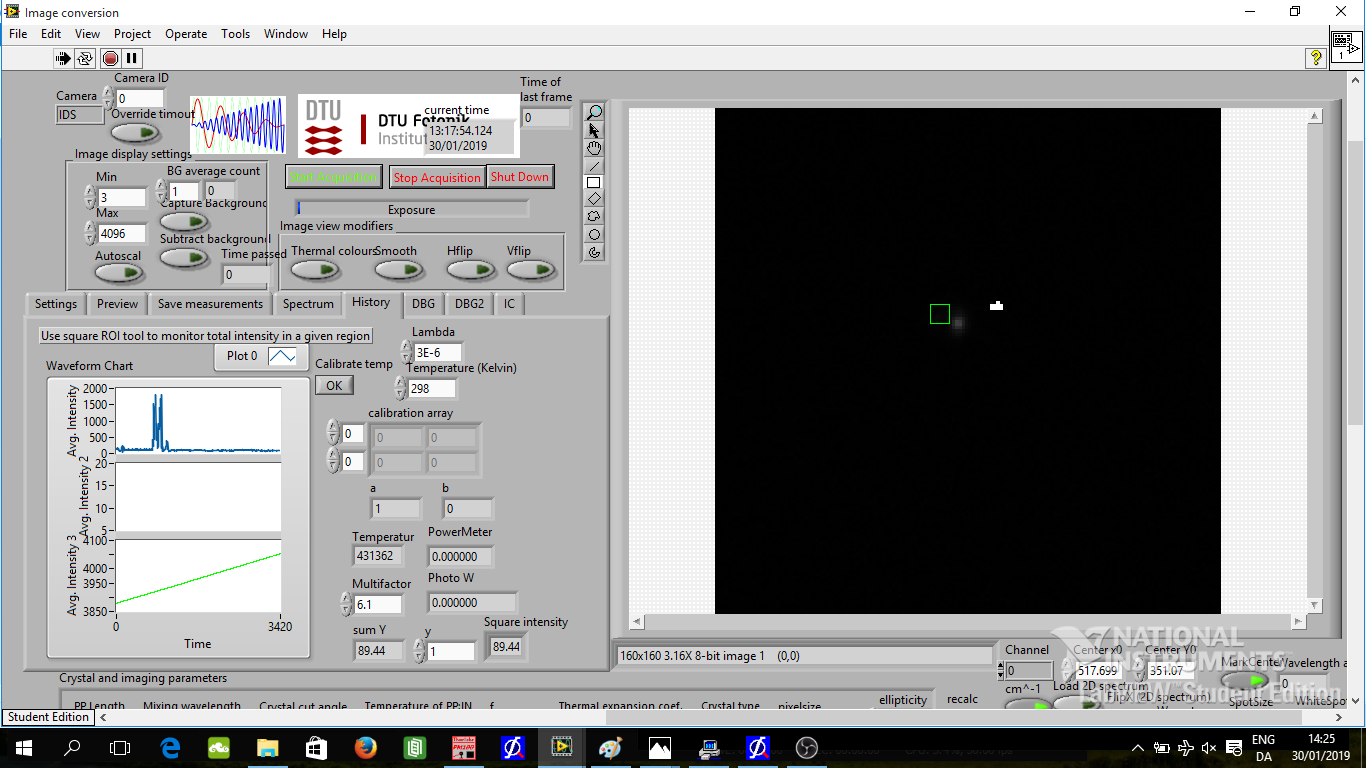Enable the Subtract background switch
The height and width of the screenshot is (768, 1366).
184,258
